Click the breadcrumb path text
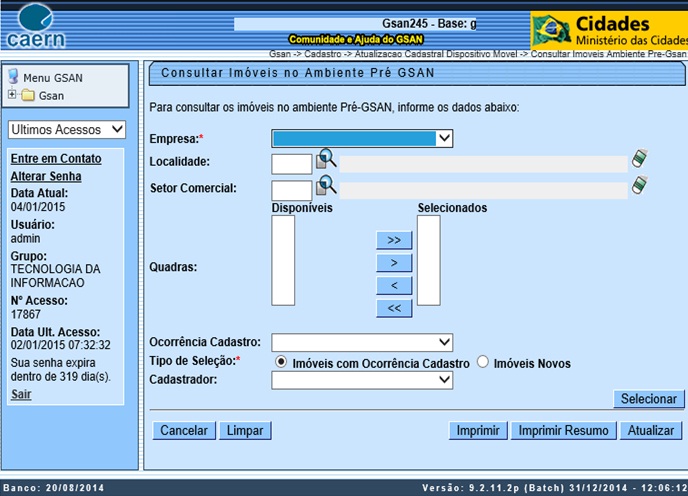 point(477,54)
